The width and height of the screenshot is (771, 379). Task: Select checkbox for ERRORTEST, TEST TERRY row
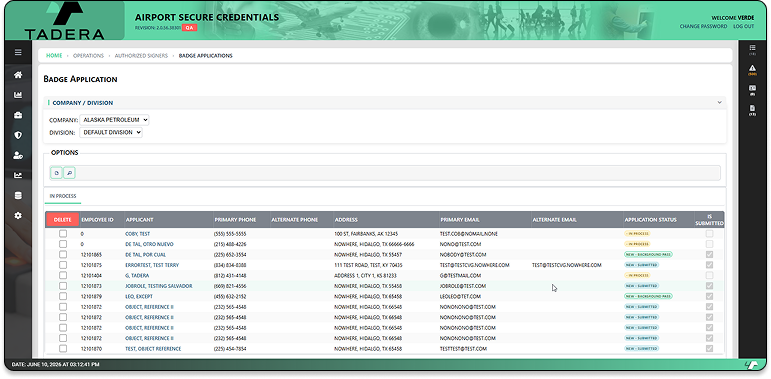point(63,265)
